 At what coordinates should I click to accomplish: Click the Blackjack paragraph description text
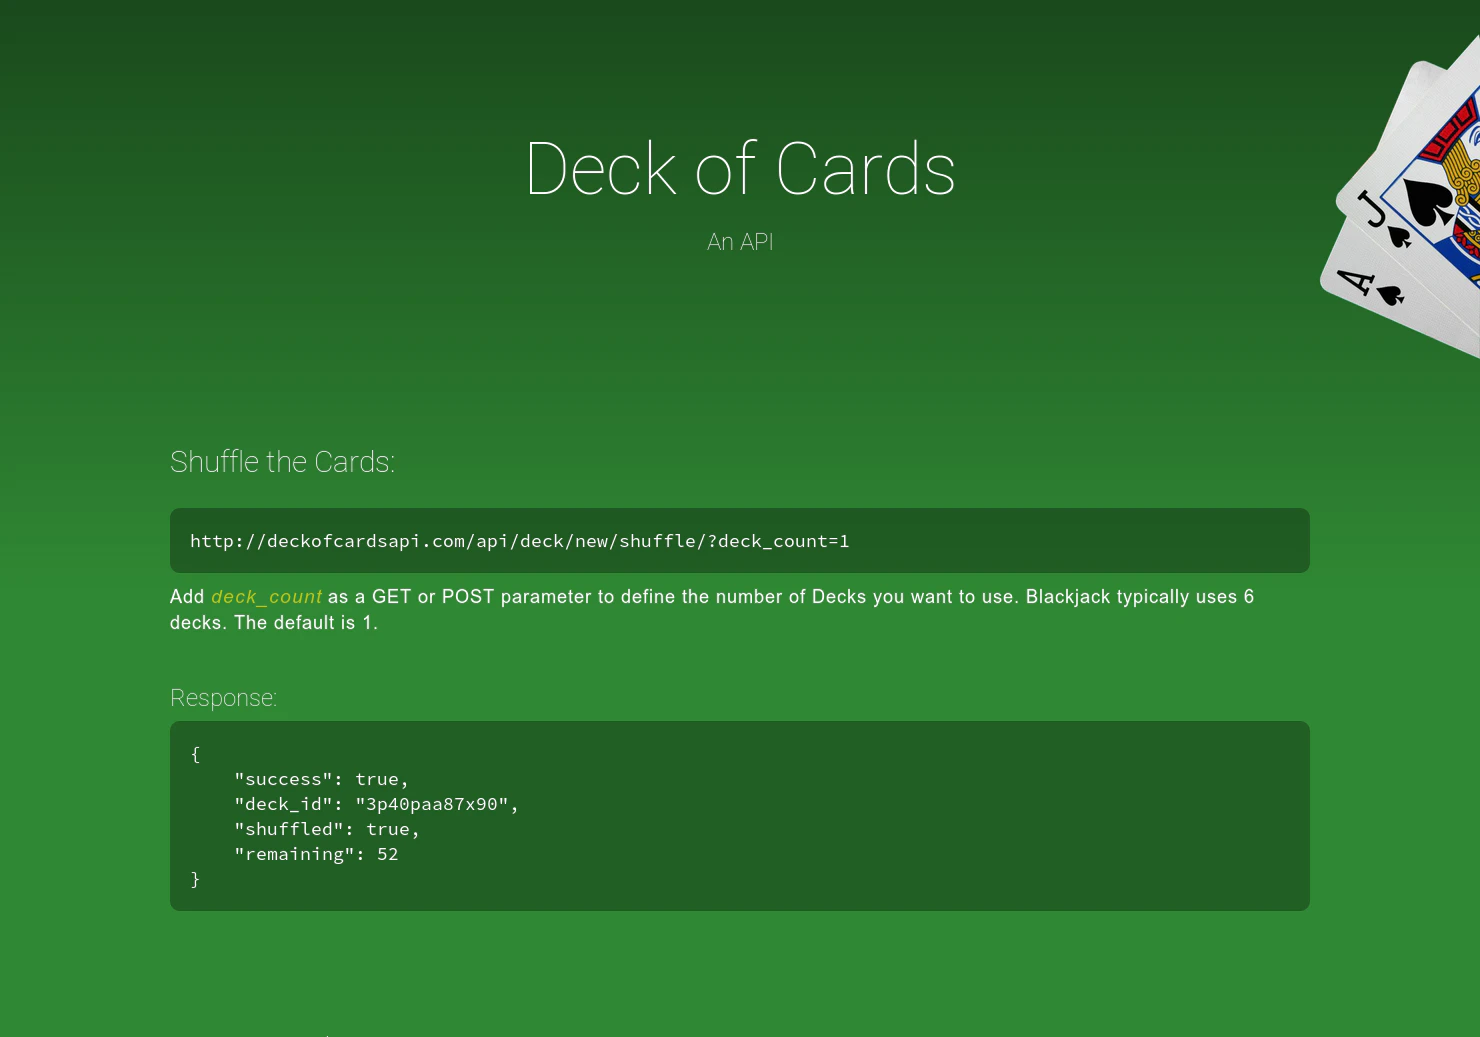click(x=711, y=609)
